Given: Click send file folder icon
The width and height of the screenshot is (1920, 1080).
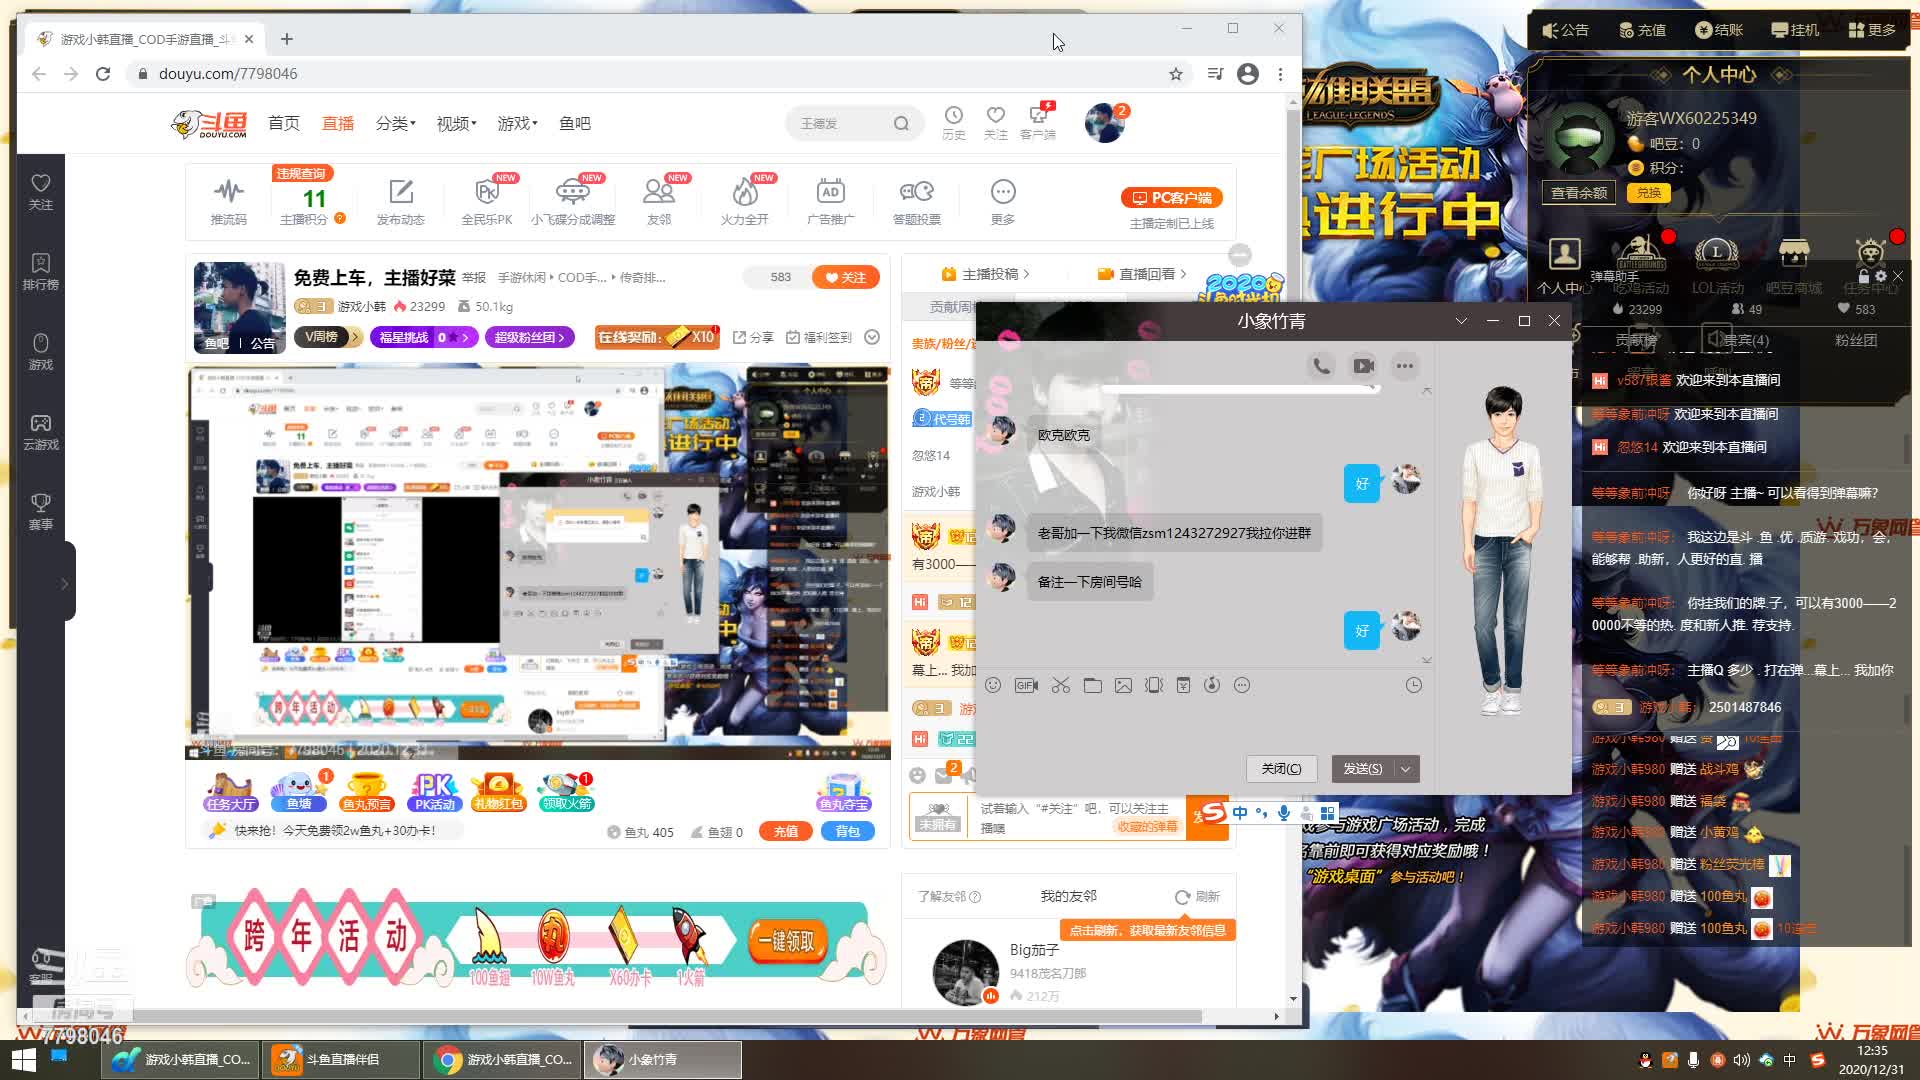Looking at the screenshot, I should point(1092,685).
